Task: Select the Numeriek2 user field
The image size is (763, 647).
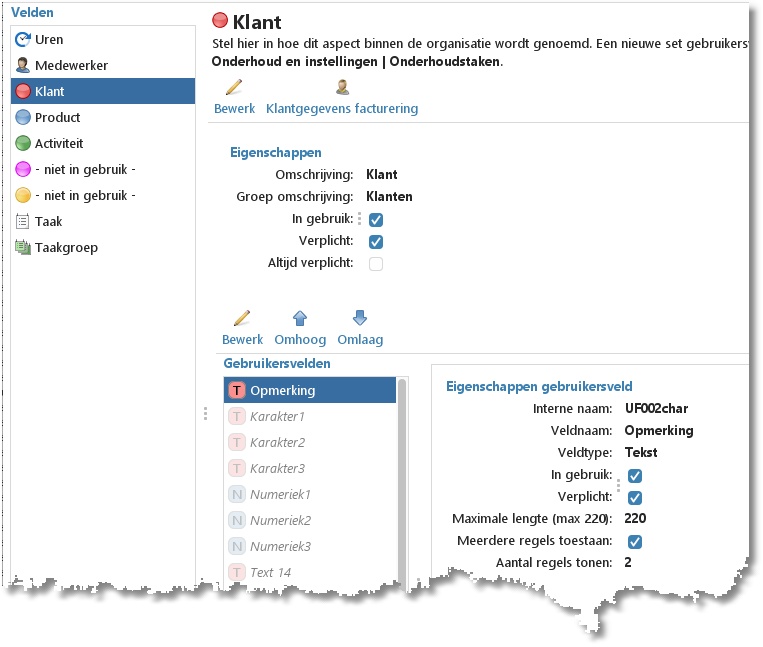Action: pyautogui.click(x=310, y=521)
